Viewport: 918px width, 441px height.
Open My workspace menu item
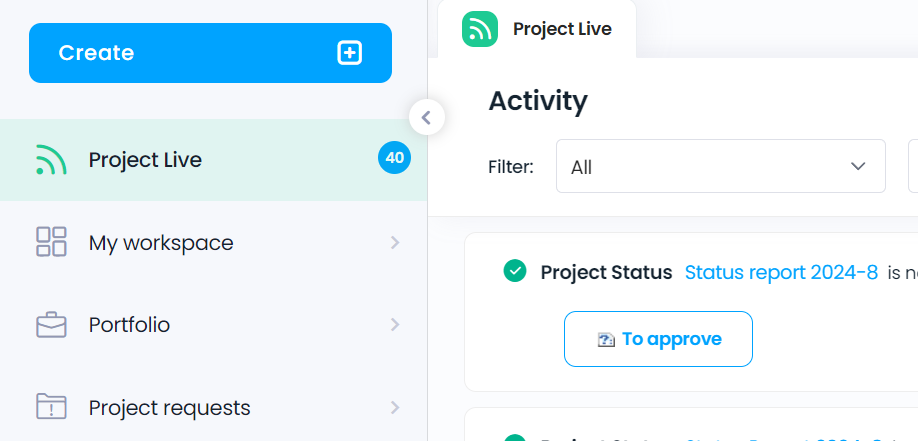(214, 242)
